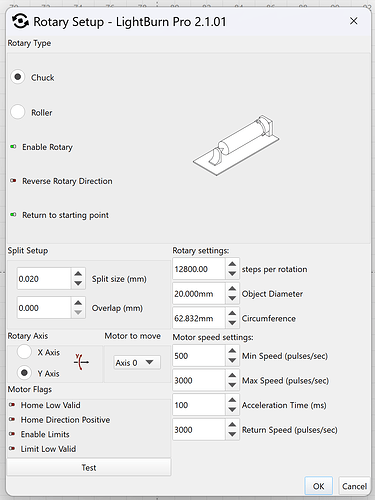
Task: Increase steps per rotation
Action: pos(232,264)
